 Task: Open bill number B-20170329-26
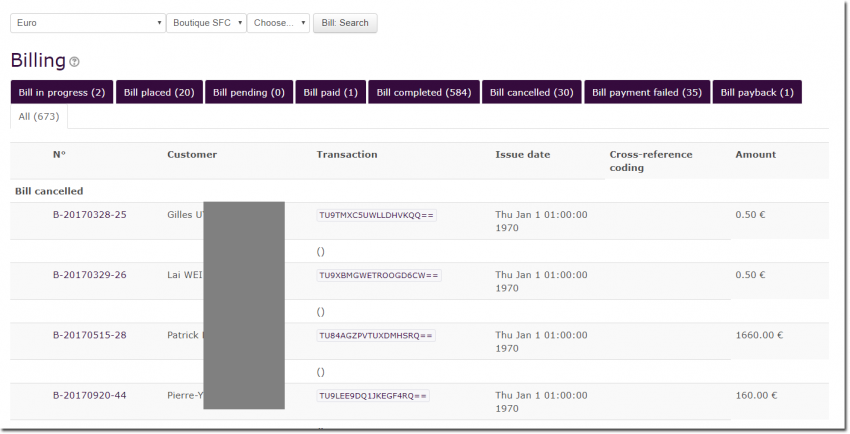90,275
